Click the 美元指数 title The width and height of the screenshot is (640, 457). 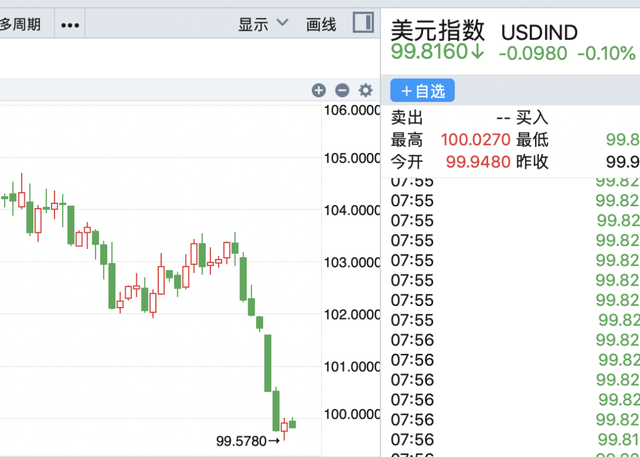[x=438, y=31]
